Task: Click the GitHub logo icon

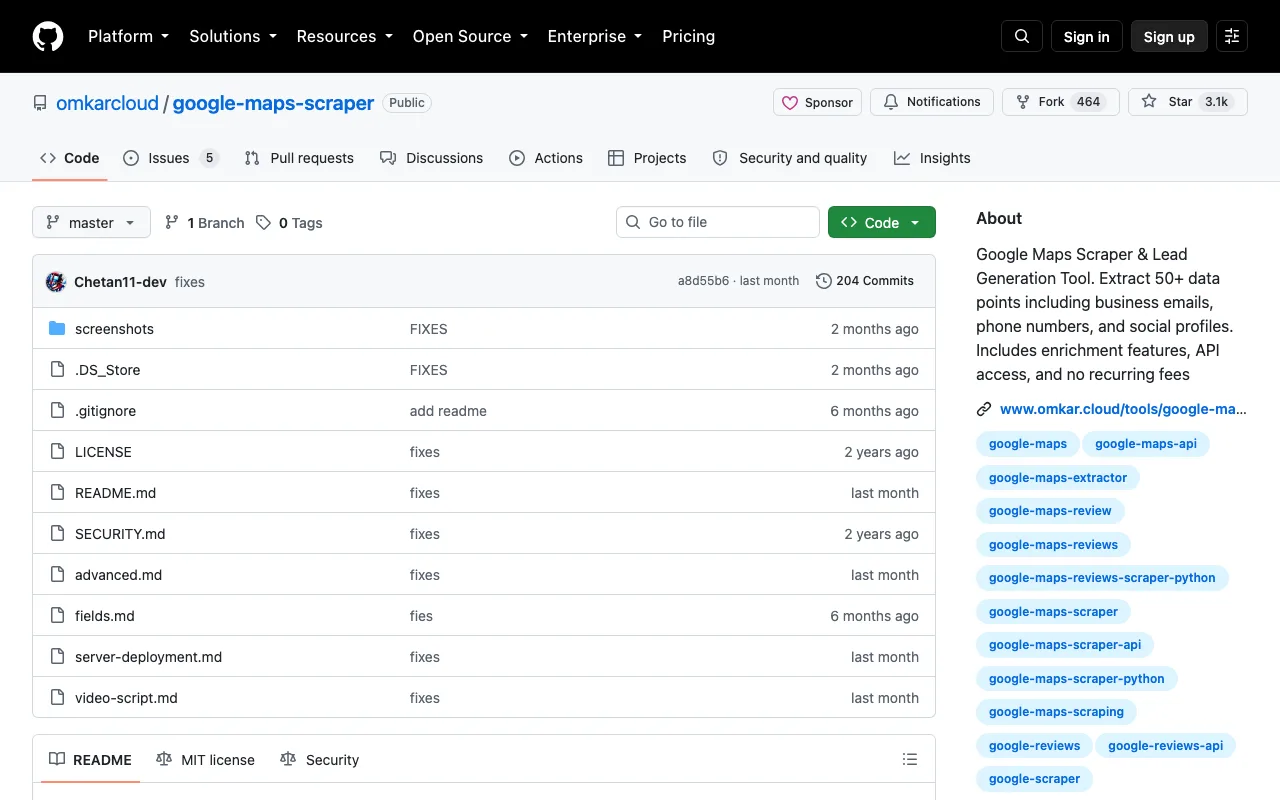Action: [48, 36]
